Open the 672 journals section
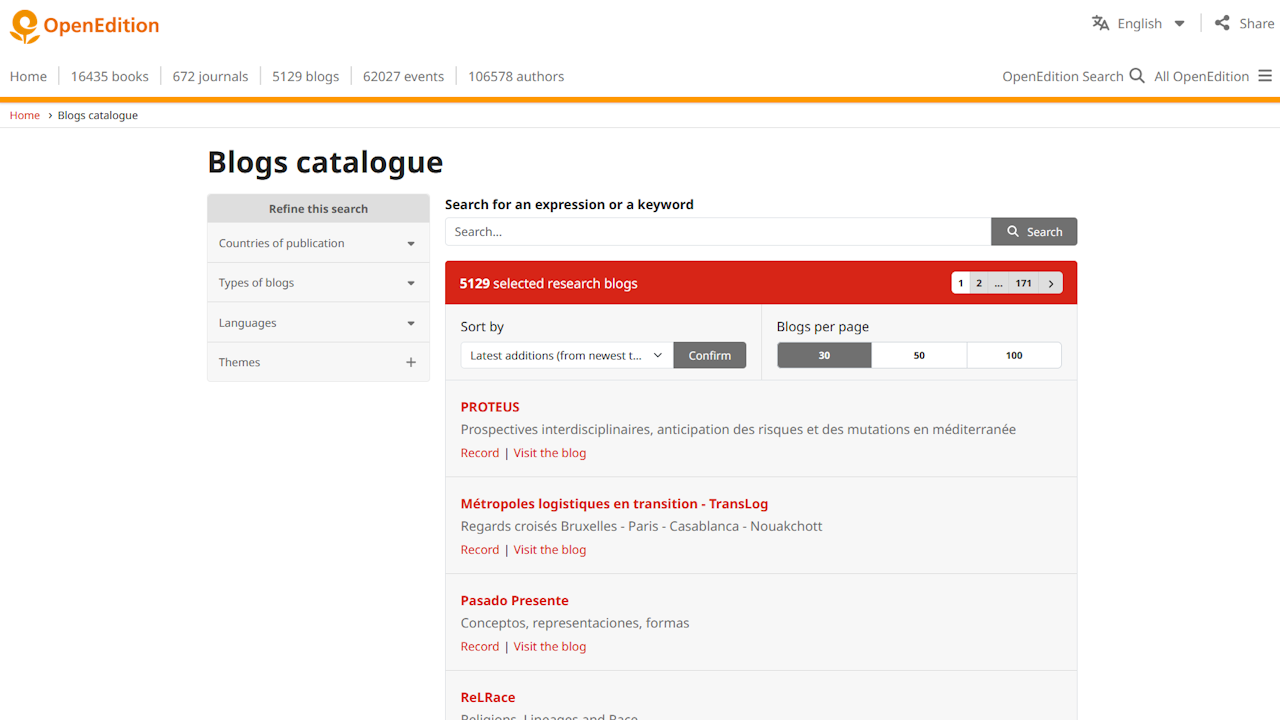 [210, 76]
